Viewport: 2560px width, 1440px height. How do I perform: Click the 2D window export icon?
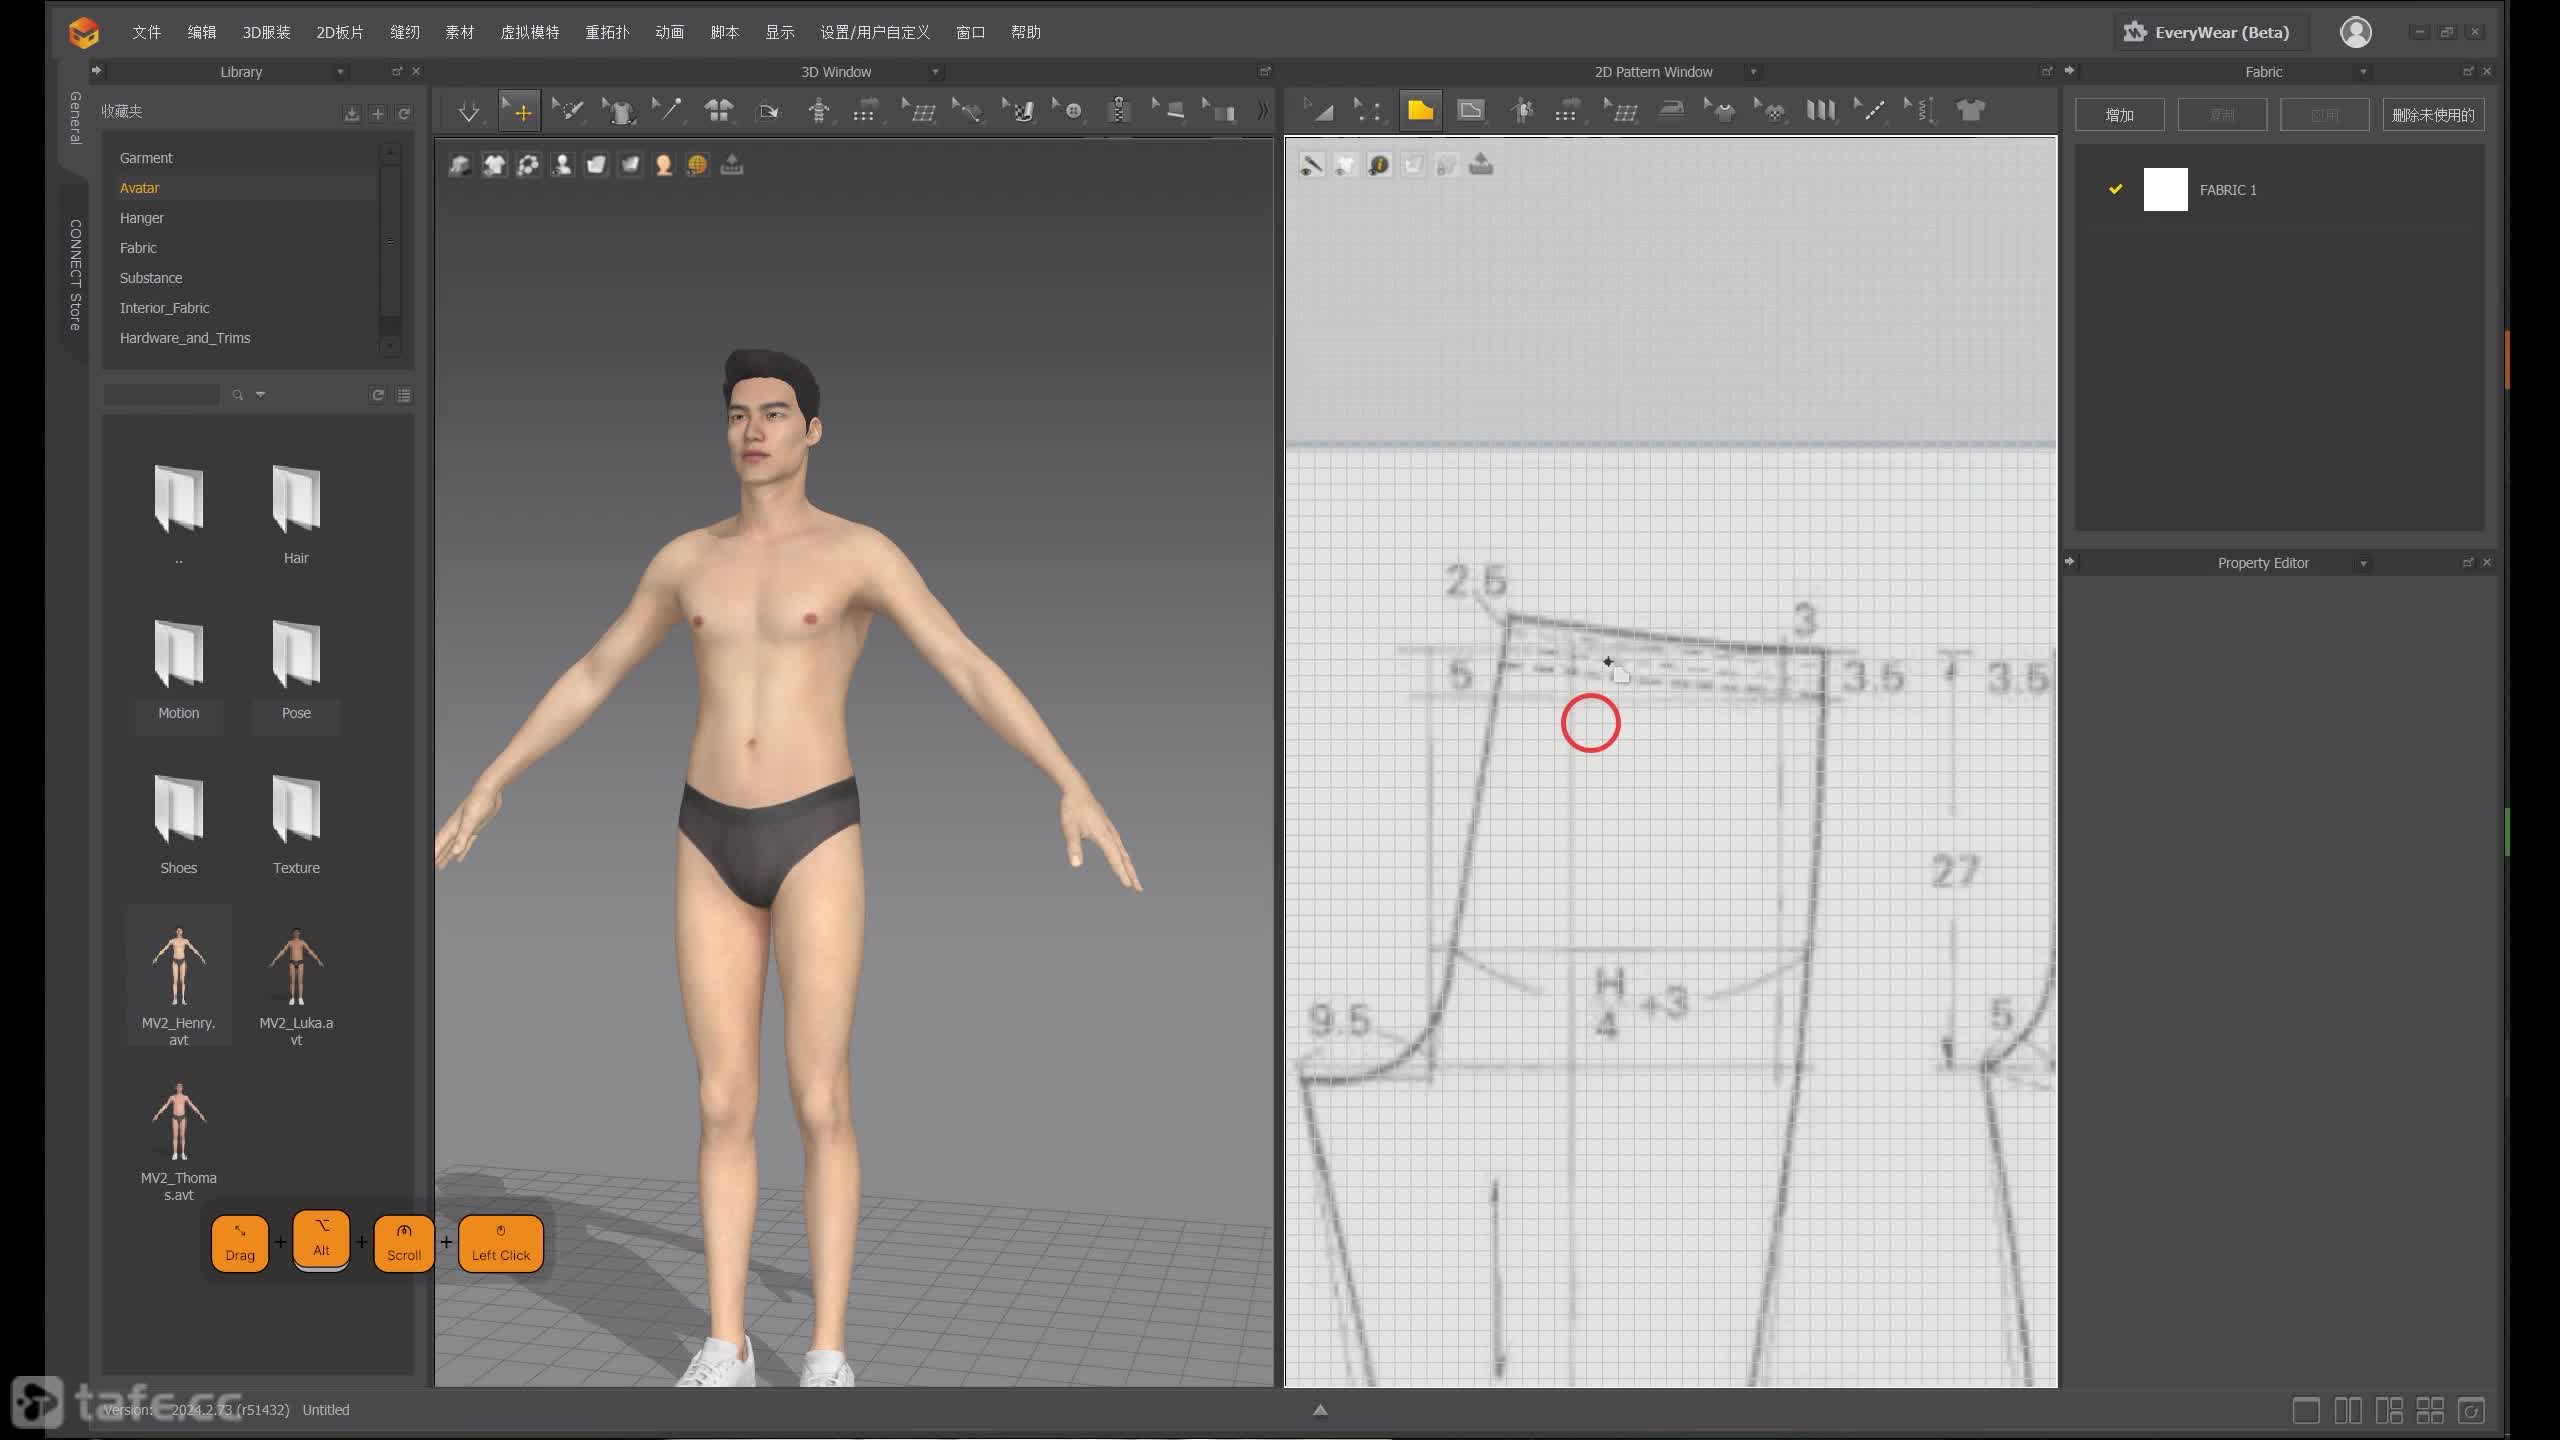click(x=1481, y=165)
